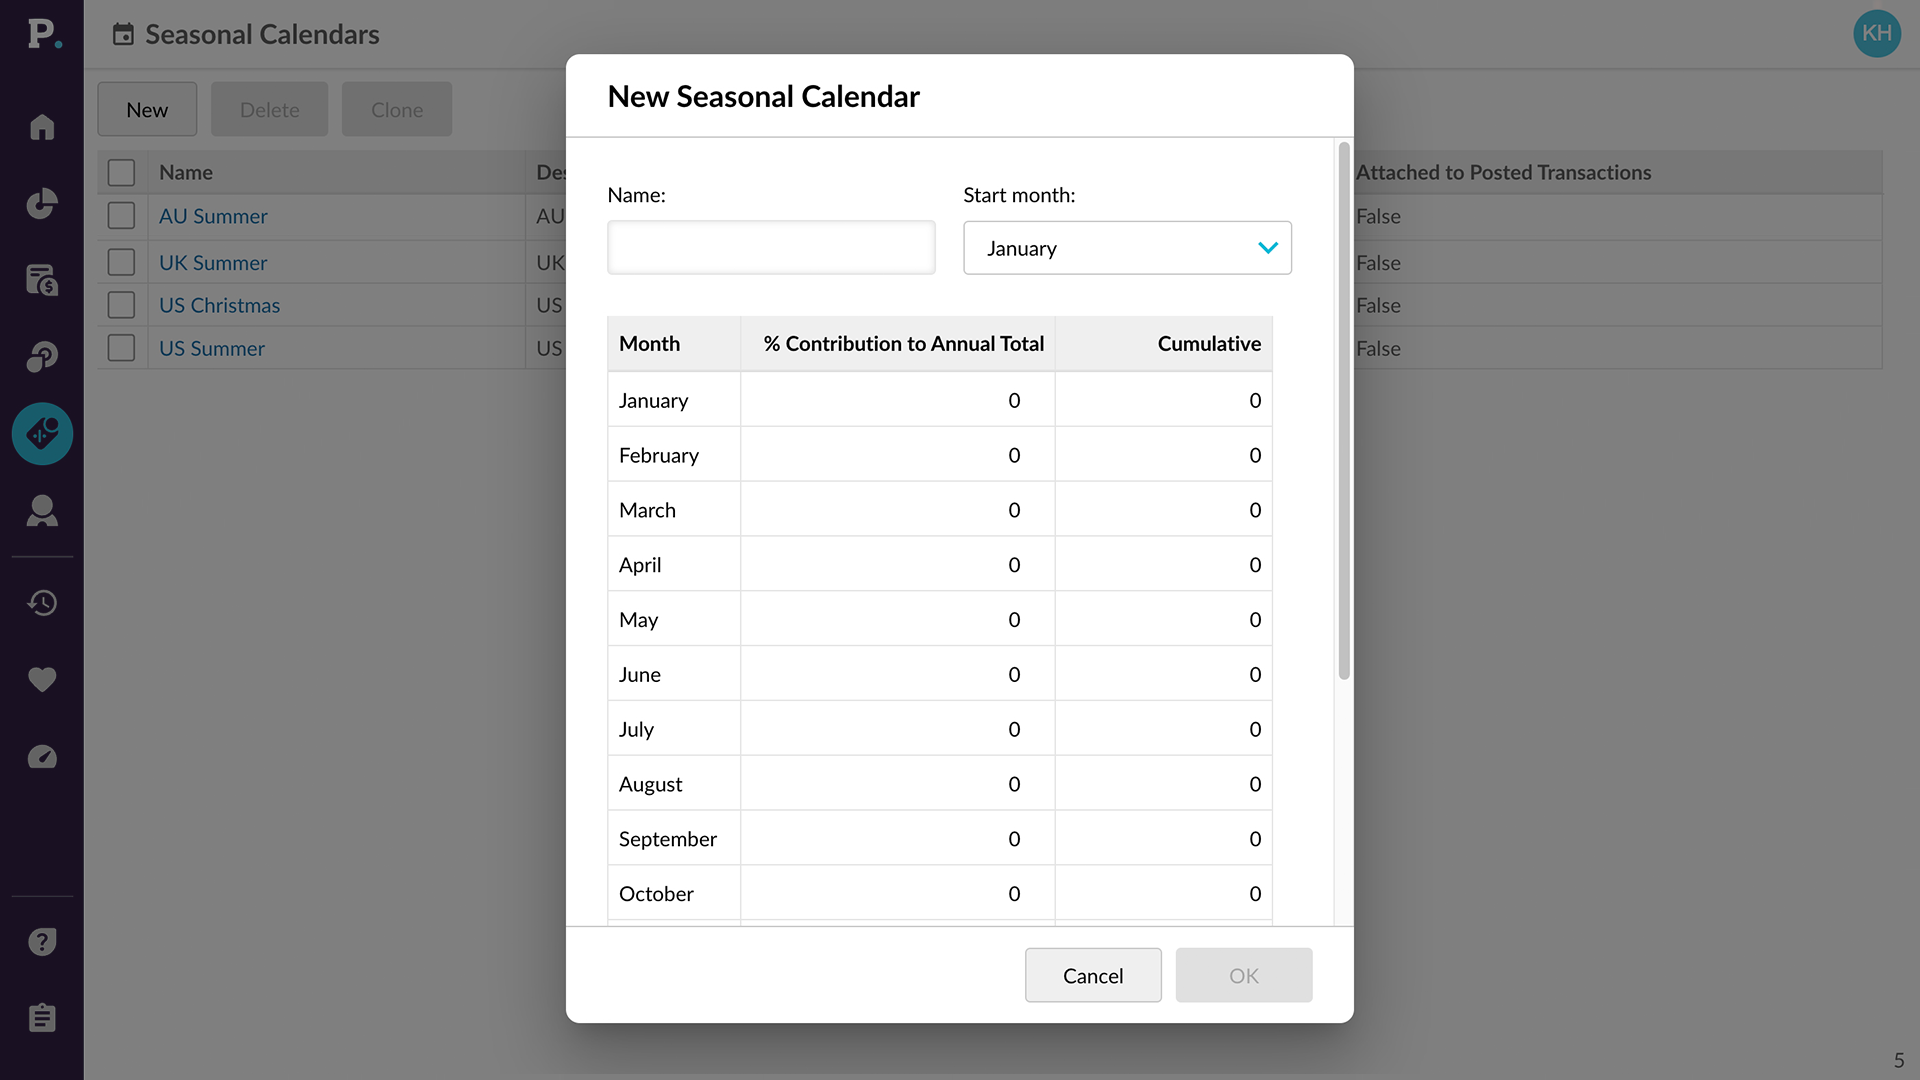Click the help question mark icon

[x=42, y=942]
